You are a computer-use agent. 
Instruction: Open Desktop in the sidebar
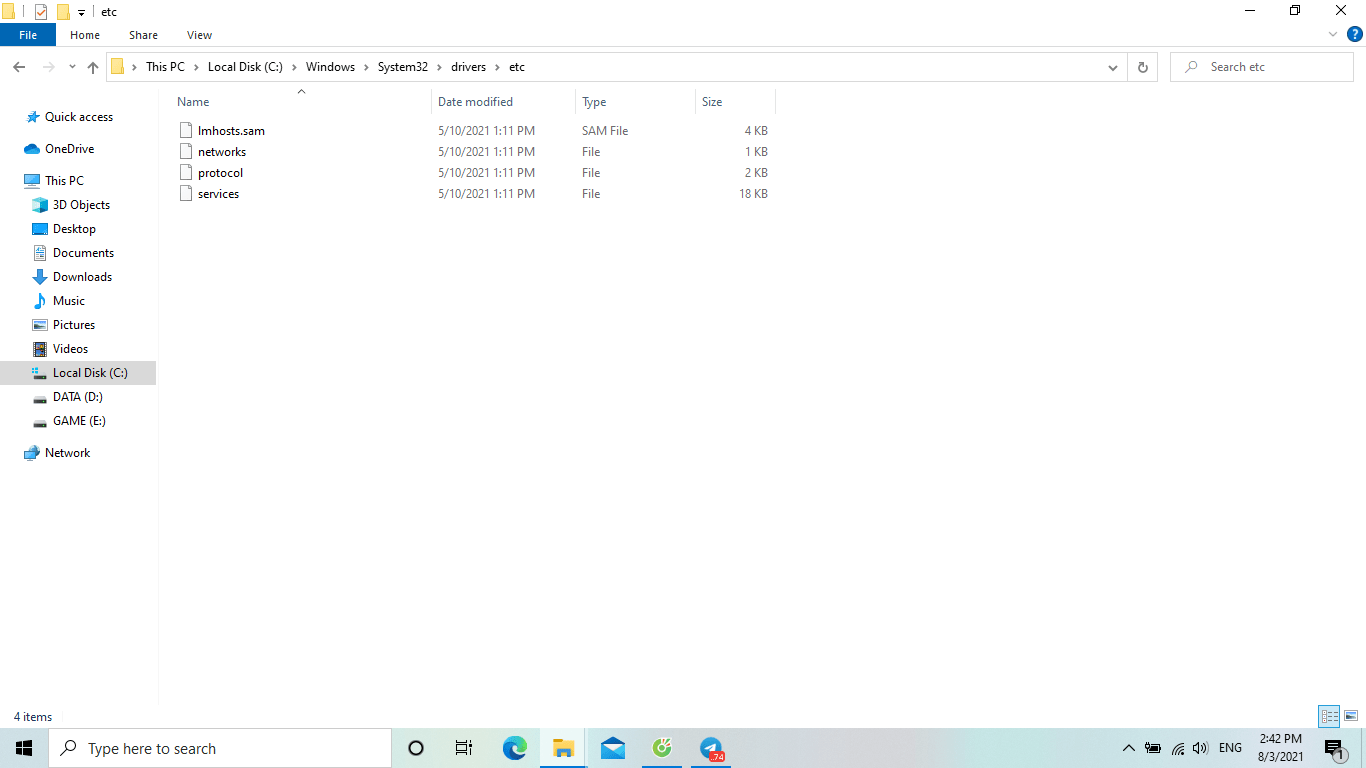coord(74,229)
